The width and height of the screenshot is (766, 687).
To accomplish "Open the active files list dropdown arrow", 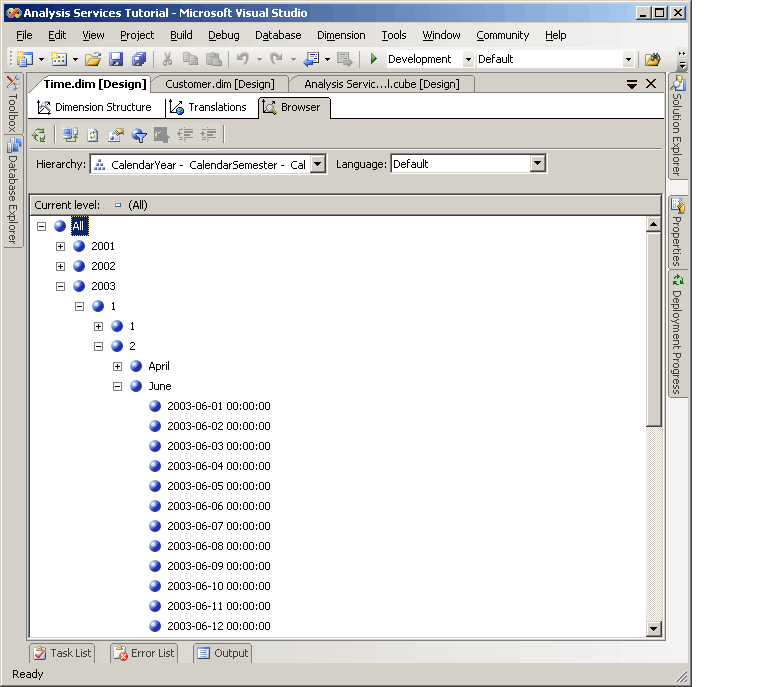I will point(632,84).
